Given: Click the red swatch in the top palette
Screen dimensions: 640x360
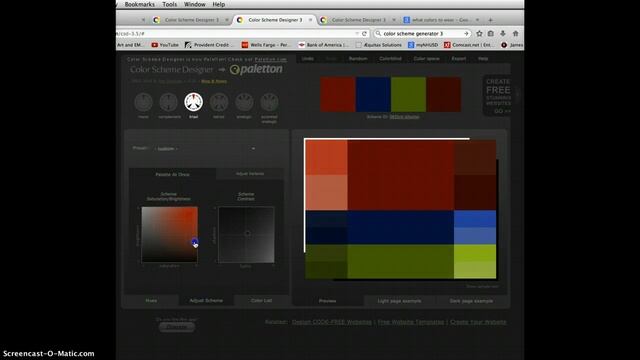Looking at the screenshot, I should click(338, 94).
